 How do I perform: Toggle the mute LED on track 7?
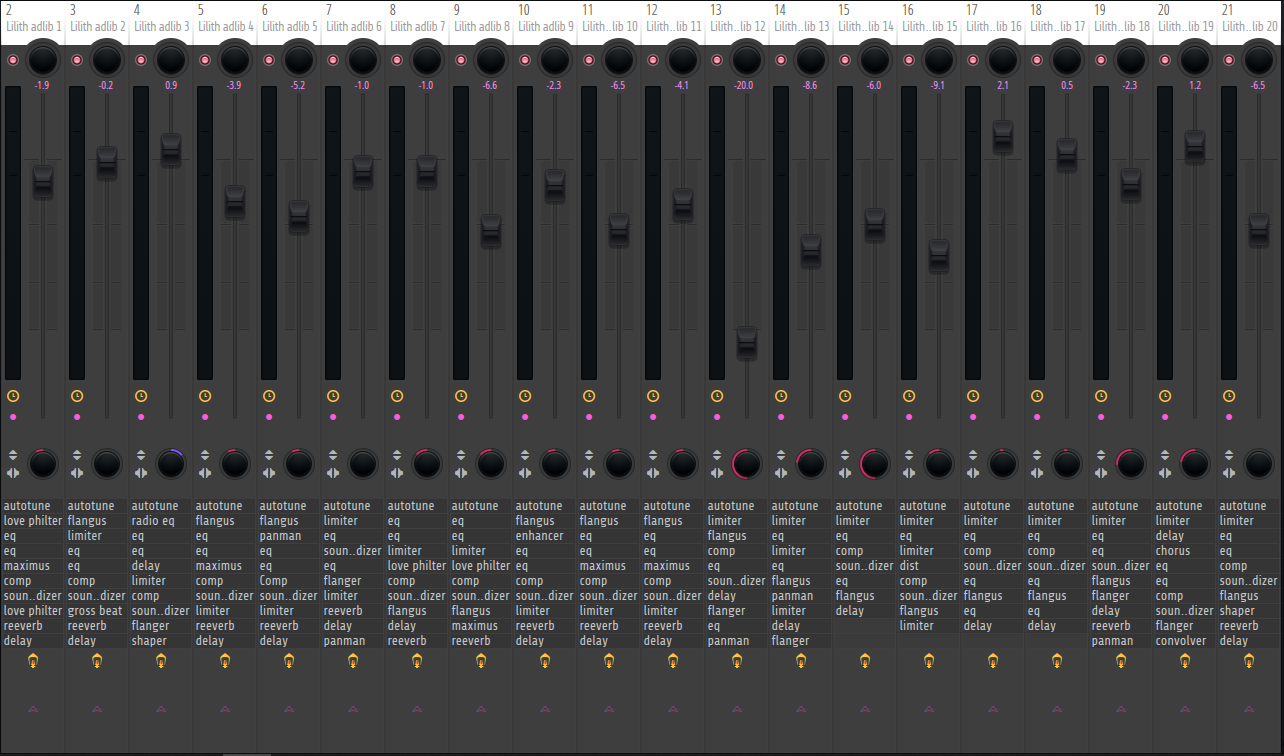[333, 60]
